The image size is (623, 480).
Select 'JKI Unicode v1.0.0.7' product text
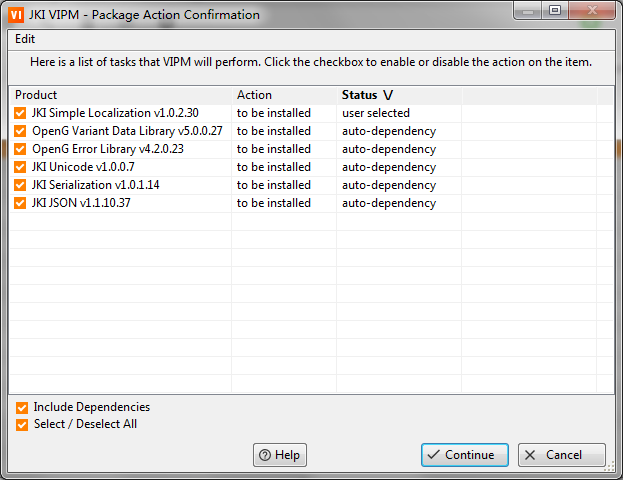[x=83, y=167]
